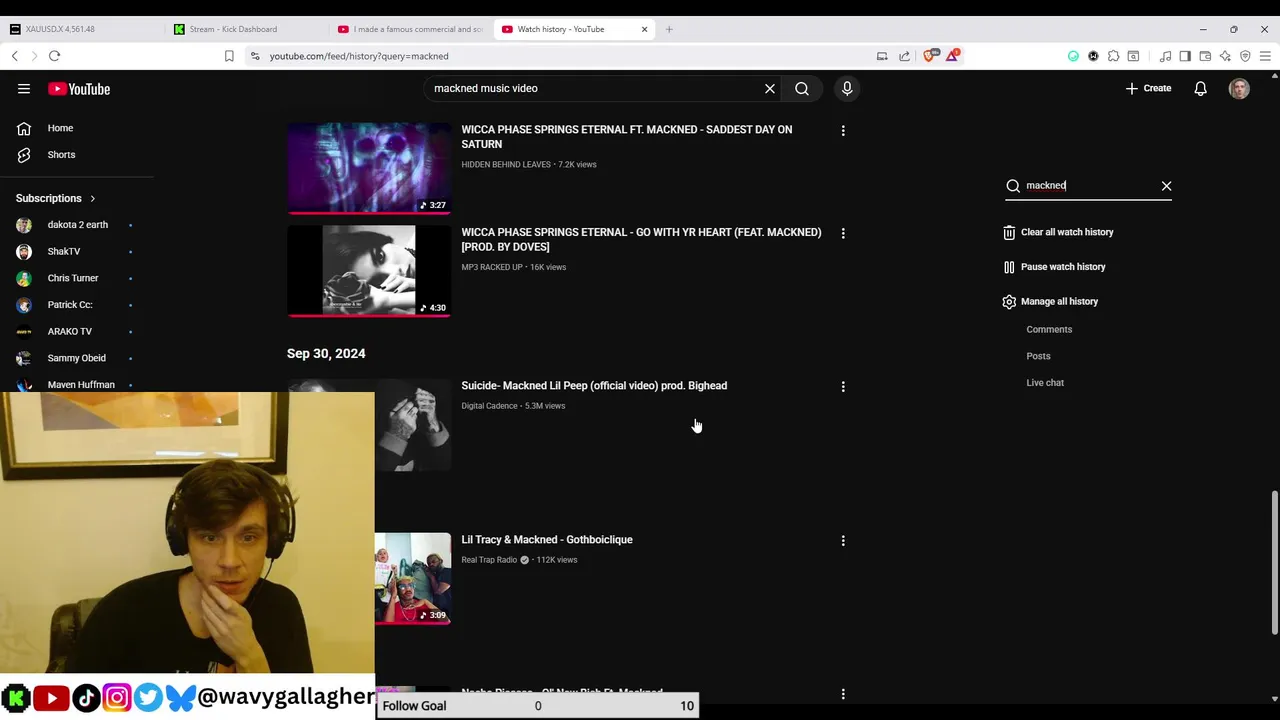
Task: Open the notifications bell
Action: (1200, 89)
